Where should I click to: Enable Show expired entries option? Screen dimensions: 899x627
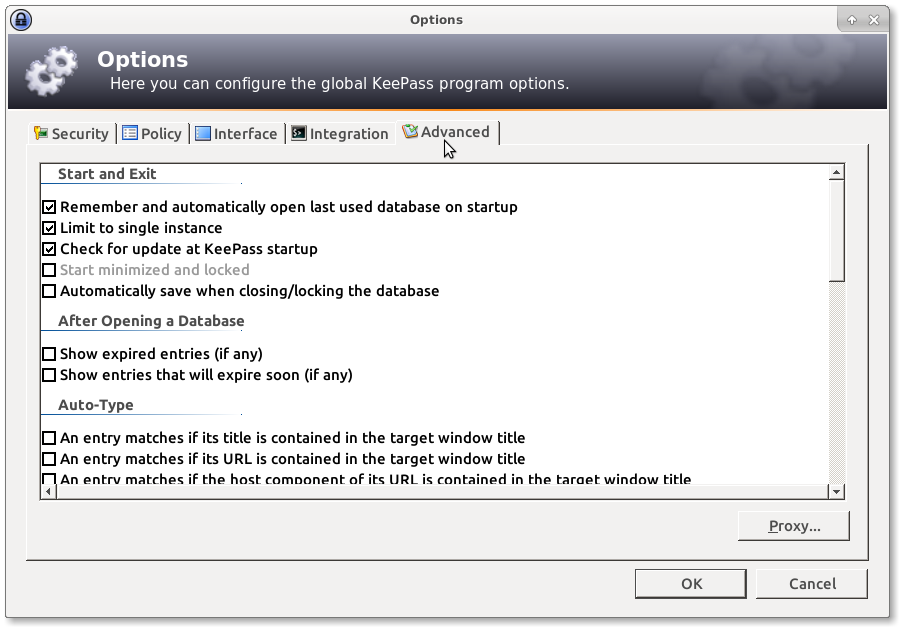(49, 354)
